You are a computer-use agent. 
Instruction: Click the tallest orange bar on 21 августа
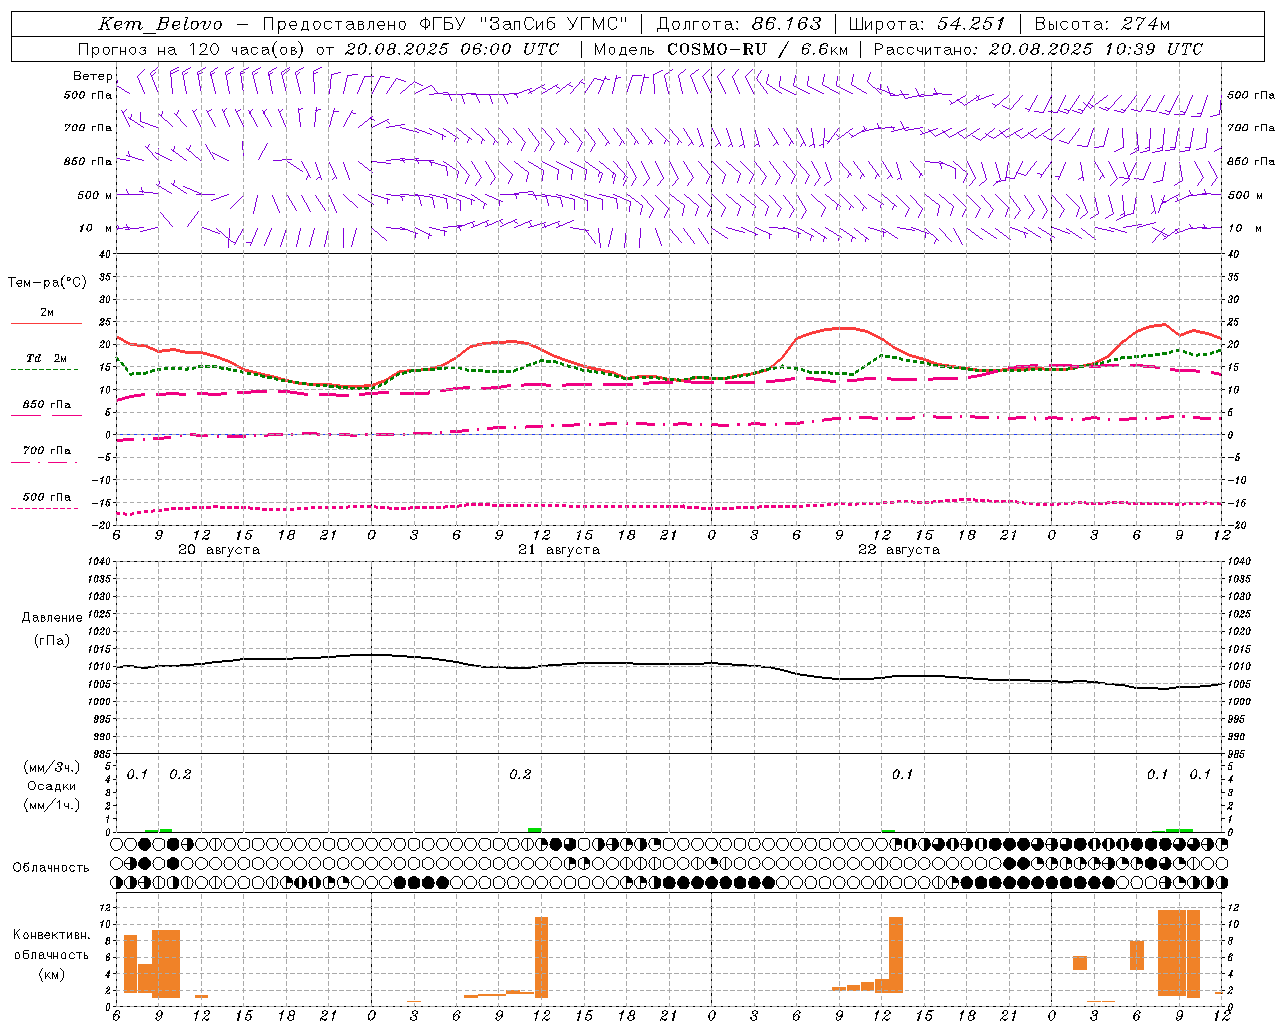tap(542, 957)
